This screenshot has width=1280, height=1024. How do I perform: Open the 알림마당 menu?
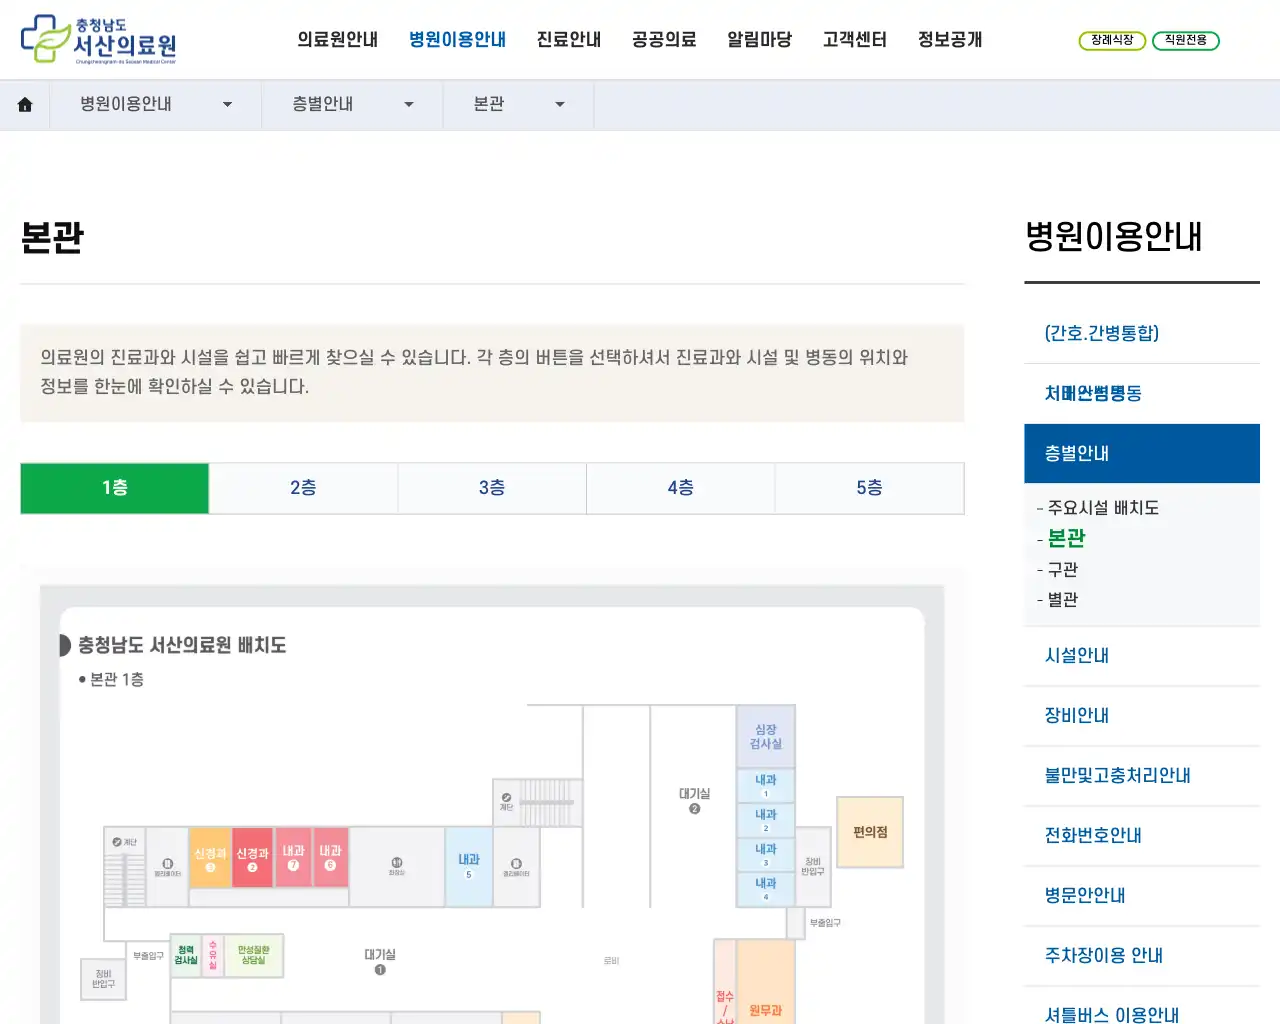pyautogui.click(x=759, y=40)
